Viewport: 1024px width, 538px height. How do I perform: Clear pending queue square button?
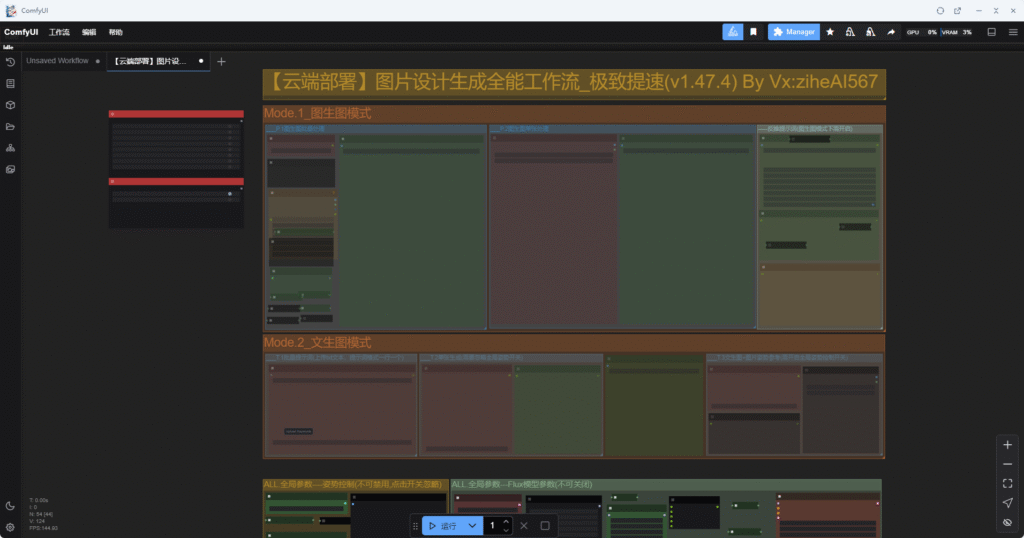[x=545, y=526]
